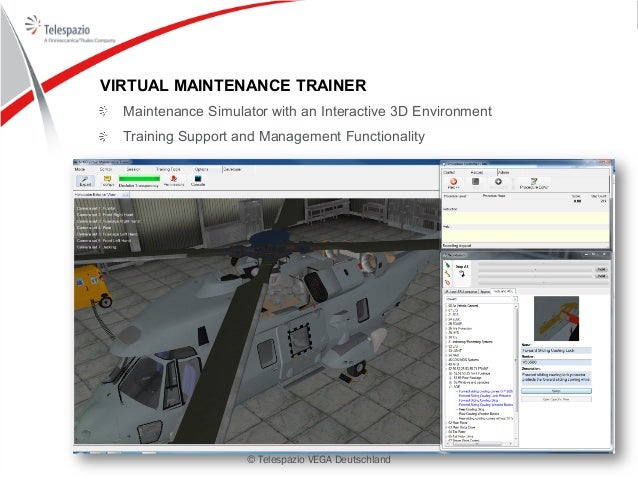Select camera set 7 Jacking
638x479 pixels.
97,247
